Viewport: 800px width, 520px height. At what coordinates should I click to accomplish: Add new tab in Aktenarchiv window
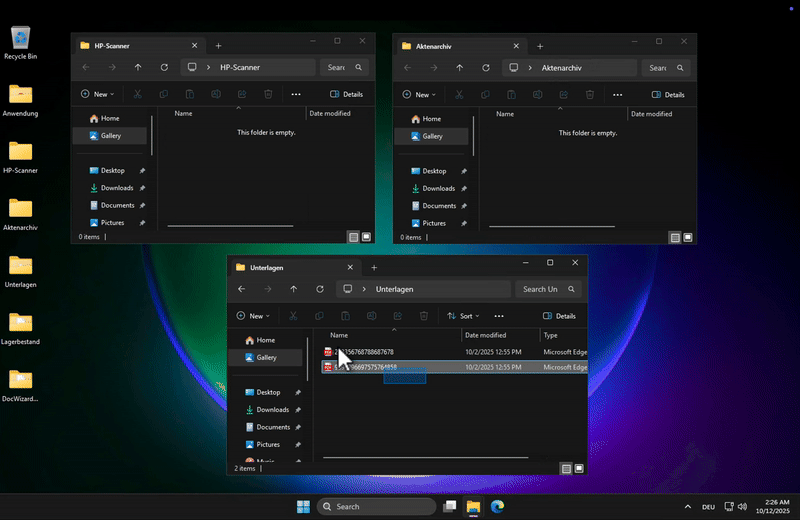coord(540,46)
